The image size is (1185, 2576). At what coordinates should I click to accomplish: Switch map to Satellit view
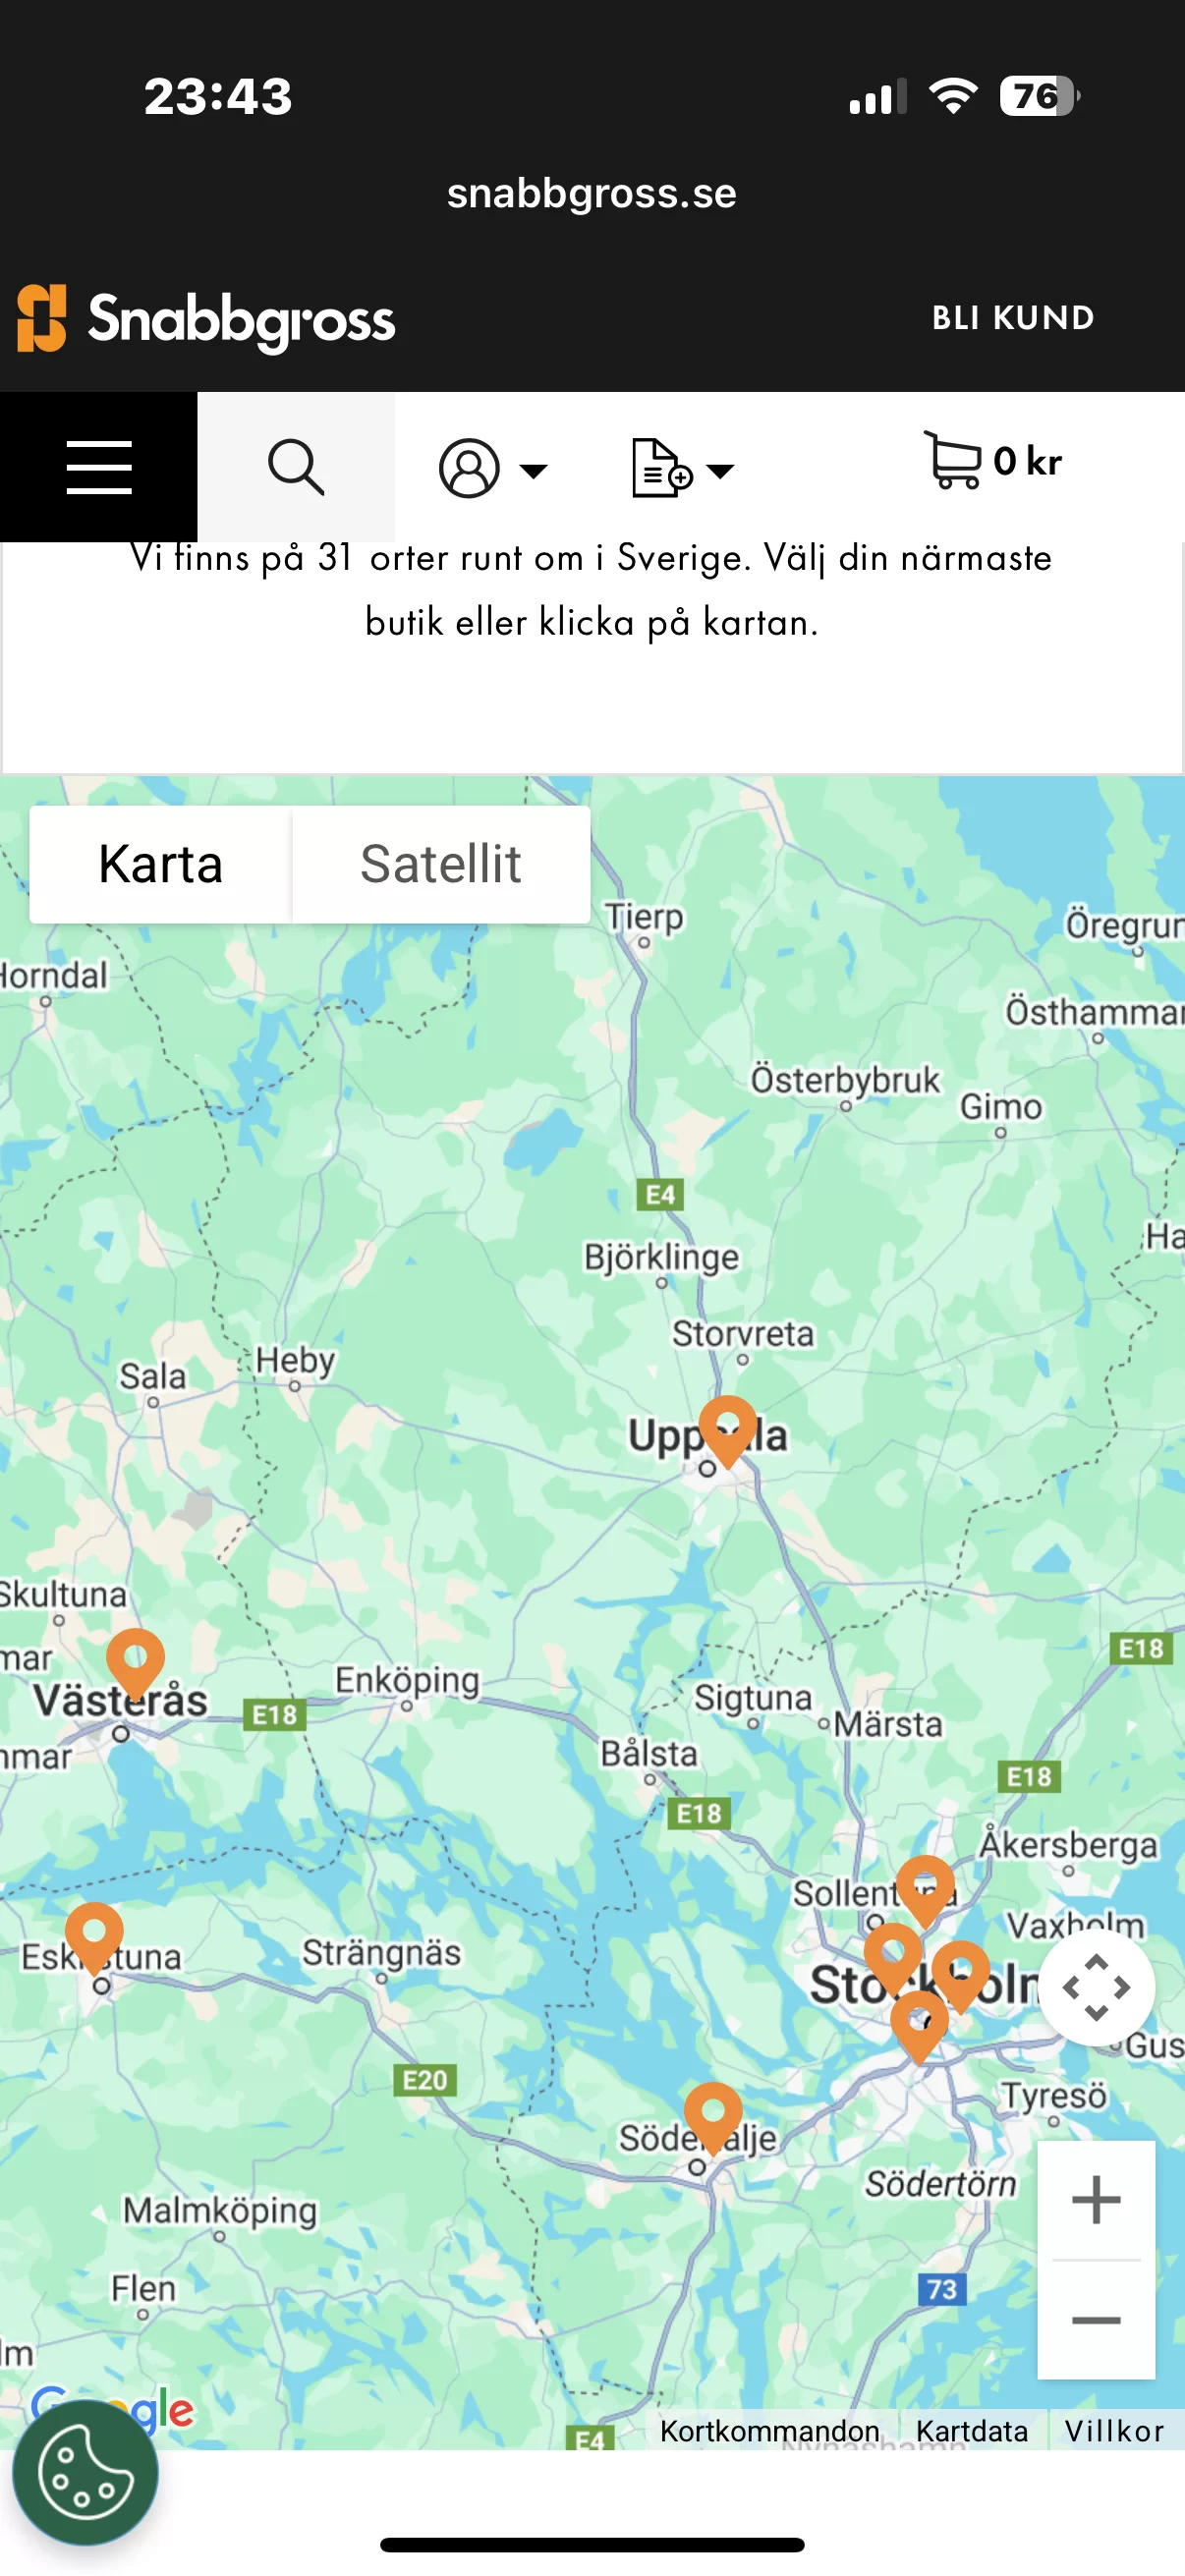pyautogui.click(x=441, y=864)
